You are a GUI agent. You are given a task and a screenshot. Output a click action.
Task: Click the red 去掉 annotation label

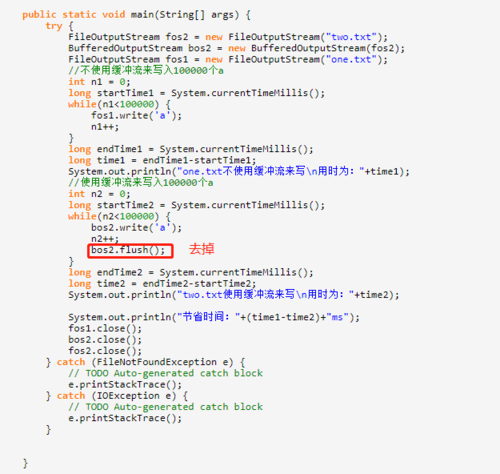[x=202, y=249]
